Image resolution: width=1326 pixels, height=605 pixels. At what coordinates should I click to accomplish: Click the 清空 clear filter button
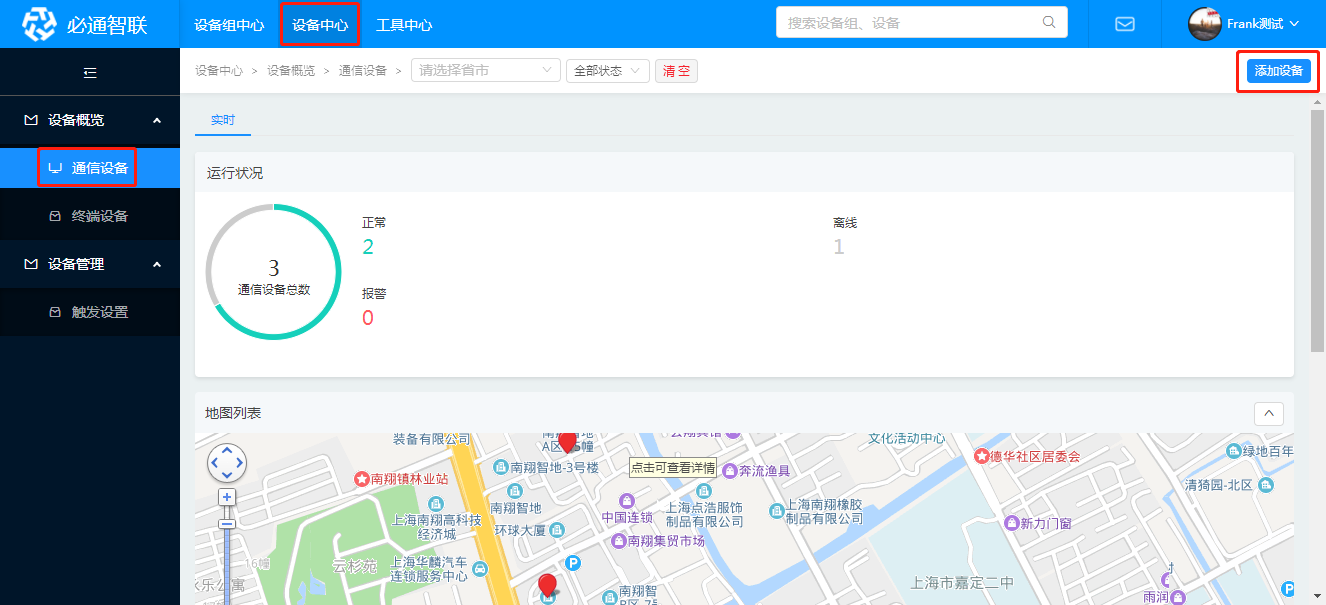click(676, 71)
